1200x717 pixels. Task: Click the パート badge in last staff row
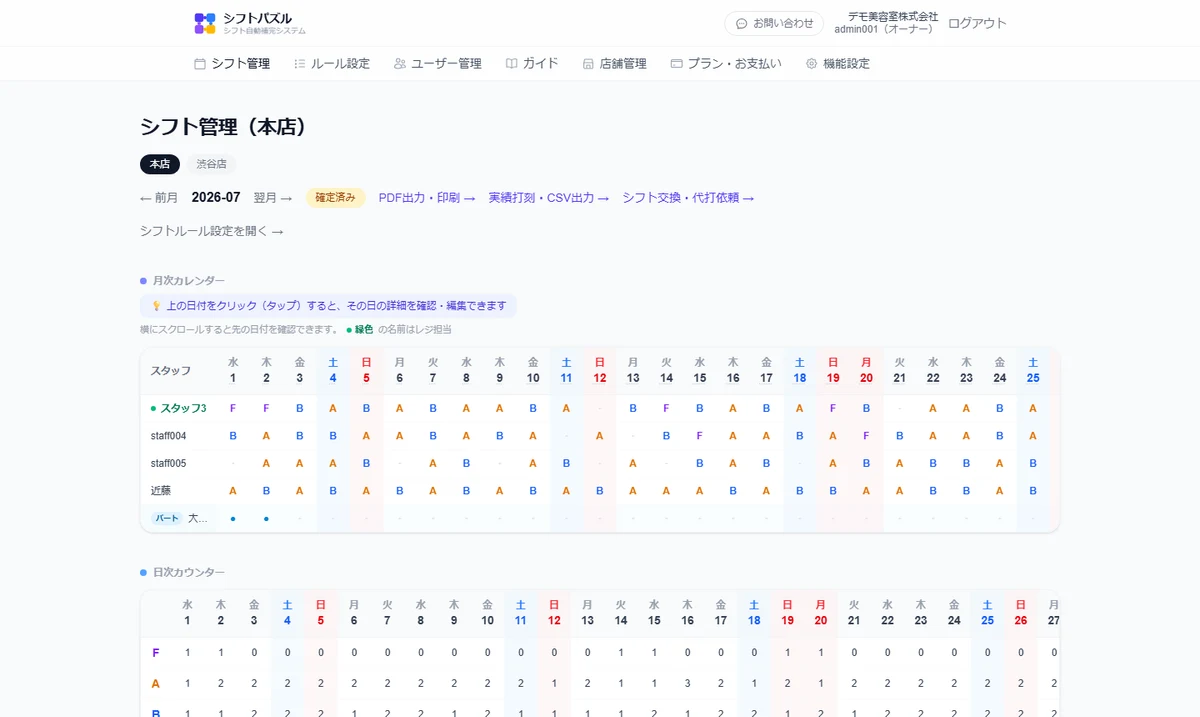167,518
